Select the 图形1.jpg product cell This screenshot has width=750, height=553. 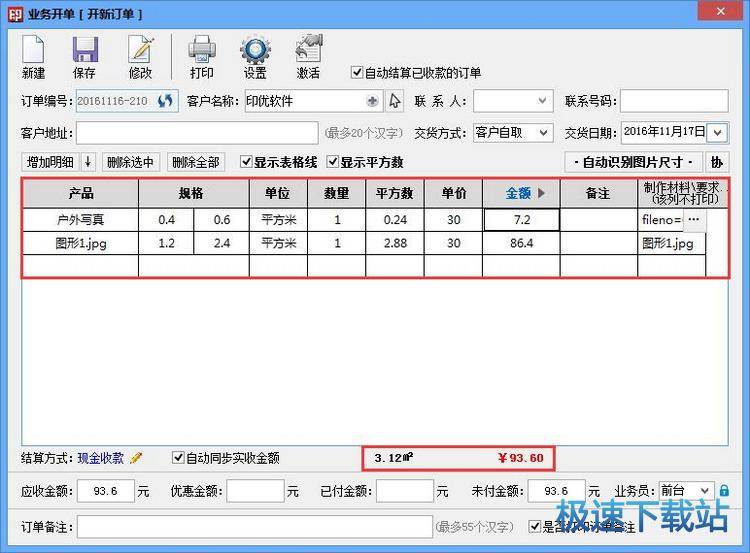click(80, 243)
